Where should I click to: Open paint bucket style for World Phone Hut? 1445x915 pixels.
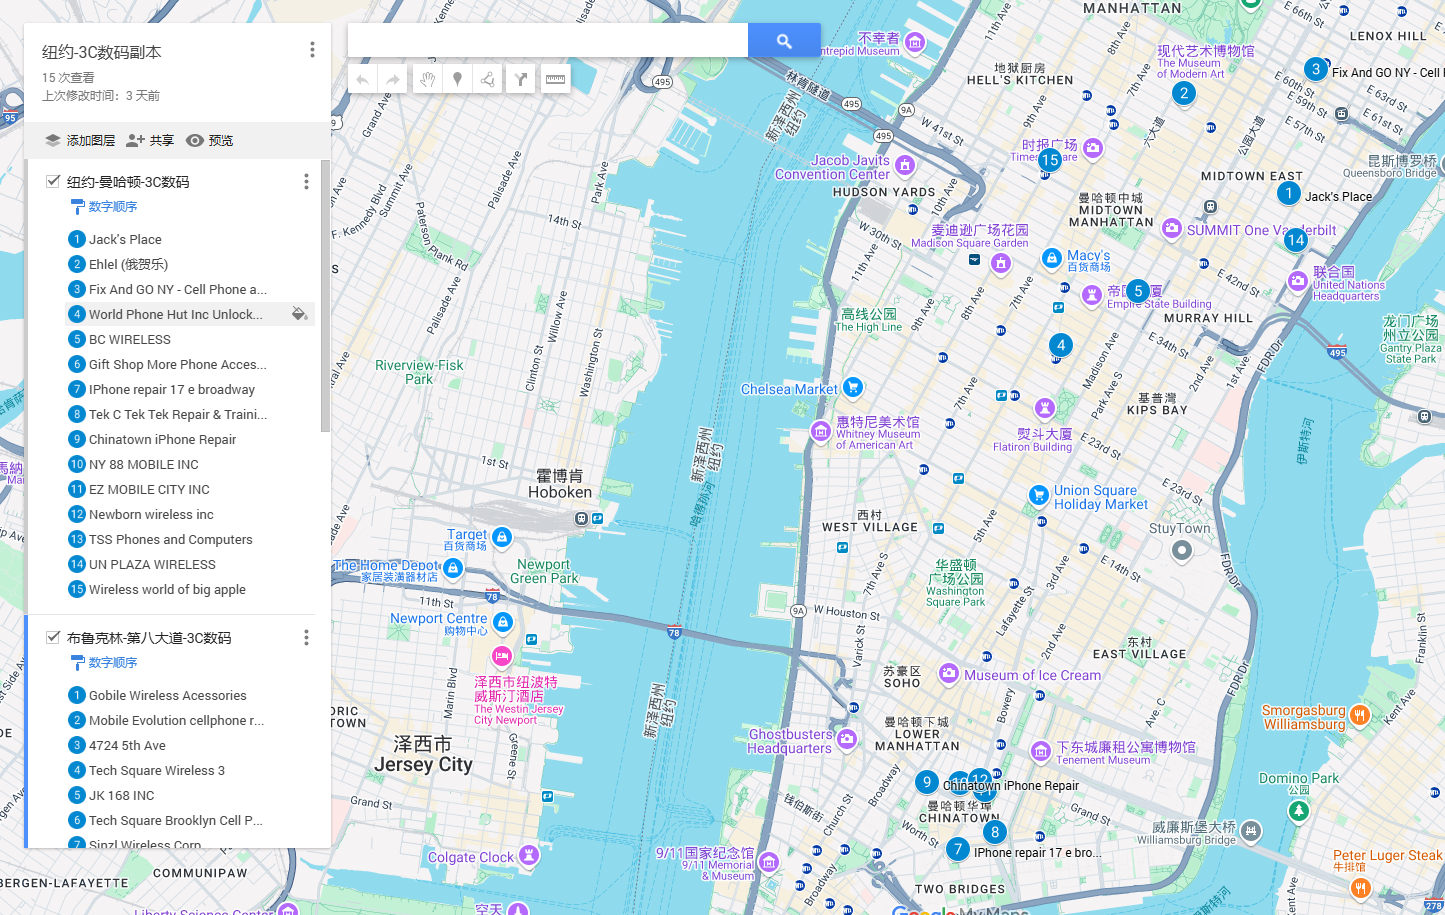tap(298, 314)
